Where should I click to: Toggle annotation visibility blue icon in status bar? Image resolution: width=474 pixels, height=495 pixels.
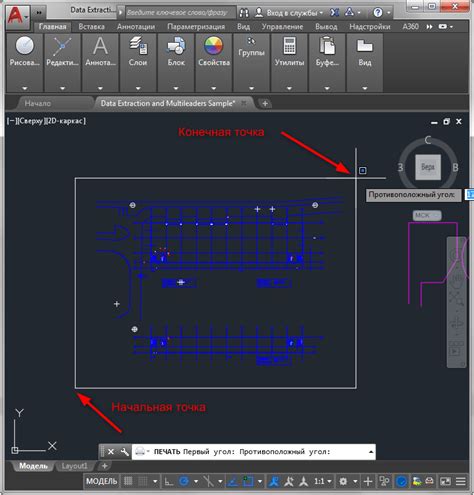coord(274,481)
